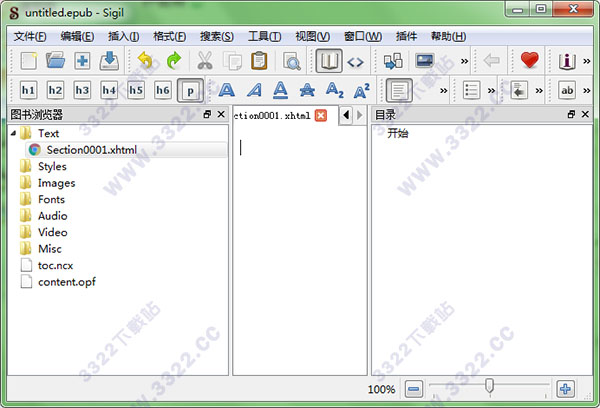The width and height of the screenshot is (600, 408).
Task: Apply Heading 6 style
Action: click(x=163, y=90)
